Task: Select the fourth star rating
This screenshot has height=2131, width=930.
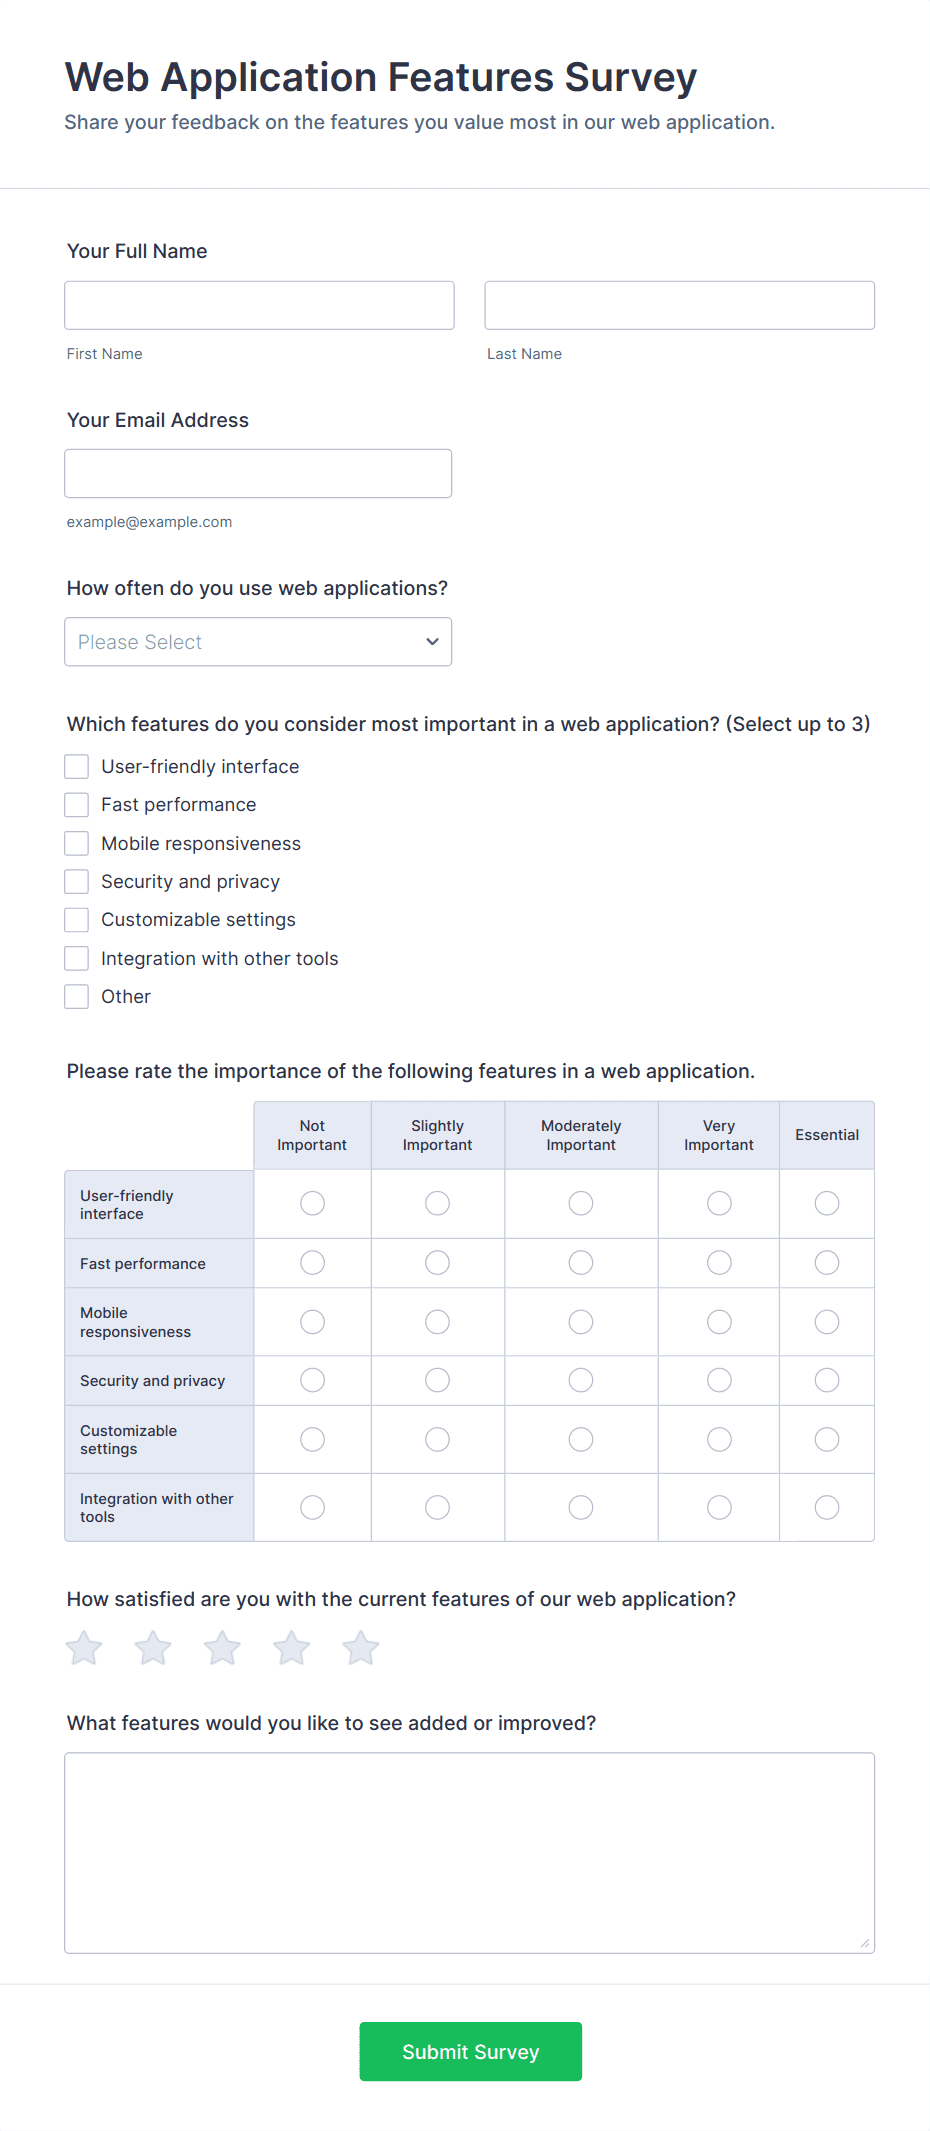Action: pos(291,1647)
